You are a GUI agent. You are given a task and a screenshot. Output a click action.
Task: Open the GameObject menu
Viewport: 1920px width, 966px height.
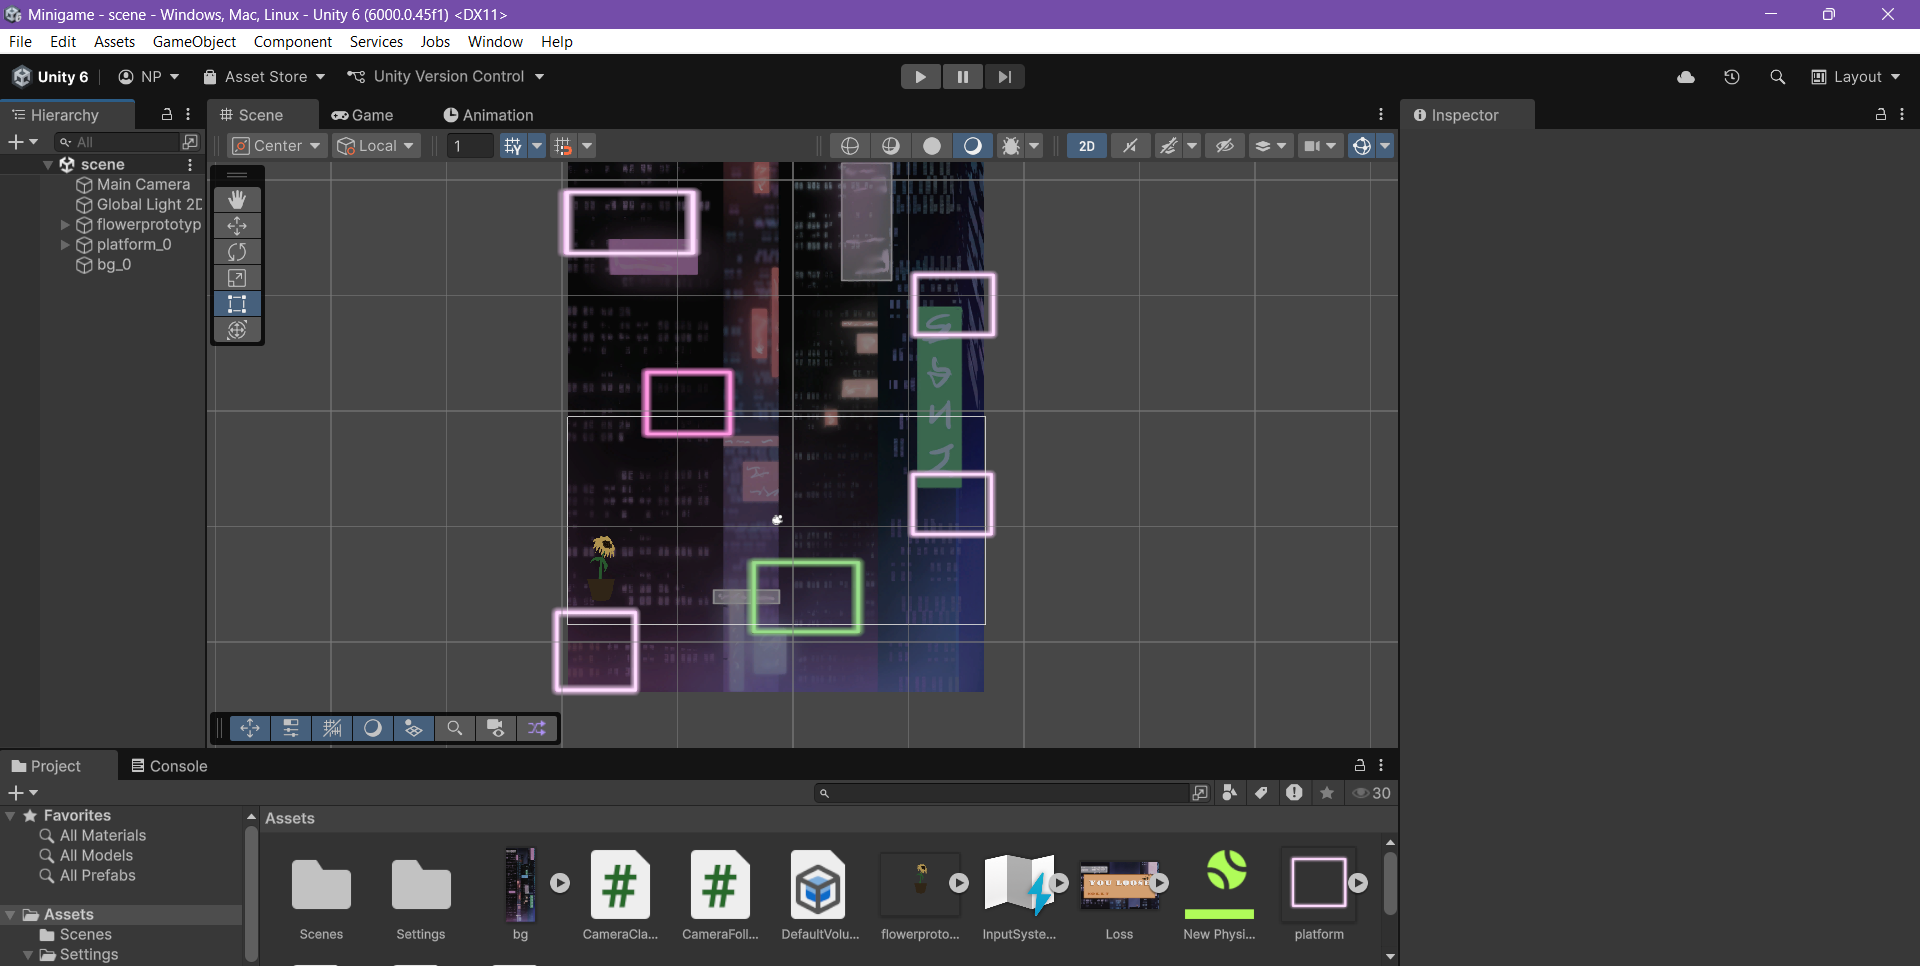pos(194,42)
